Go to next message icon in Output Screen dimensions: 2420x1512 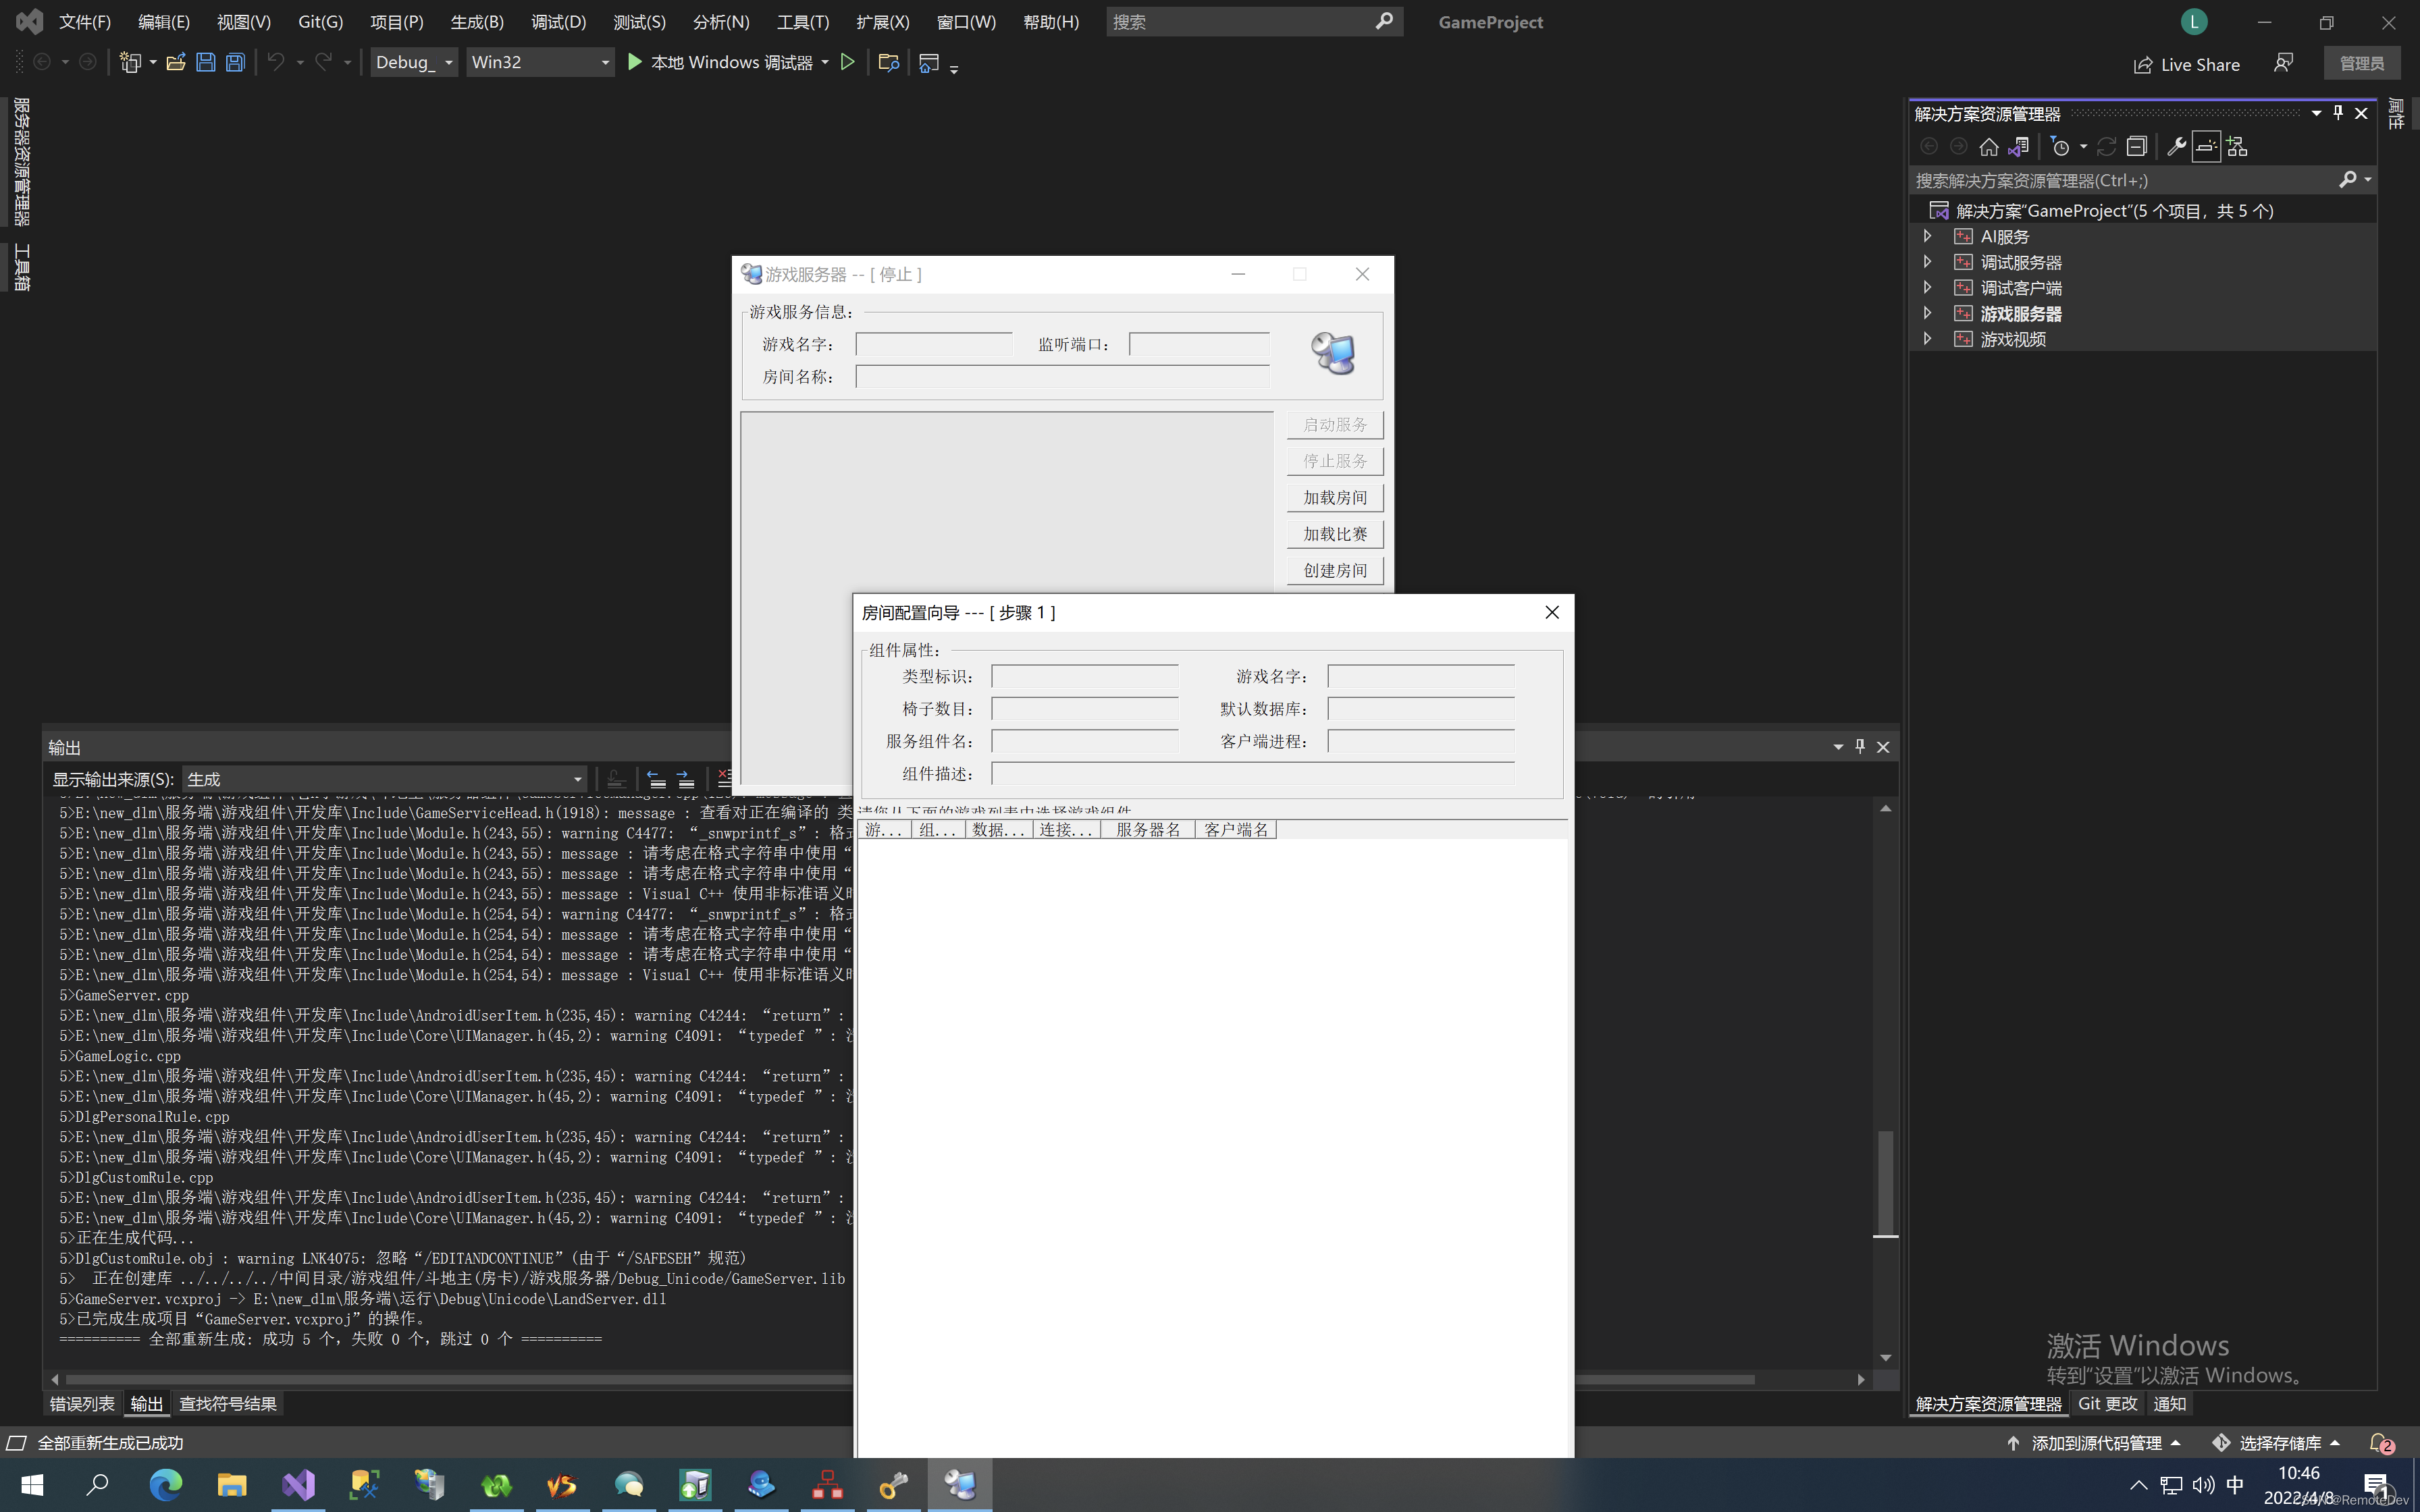click(685, 779)
